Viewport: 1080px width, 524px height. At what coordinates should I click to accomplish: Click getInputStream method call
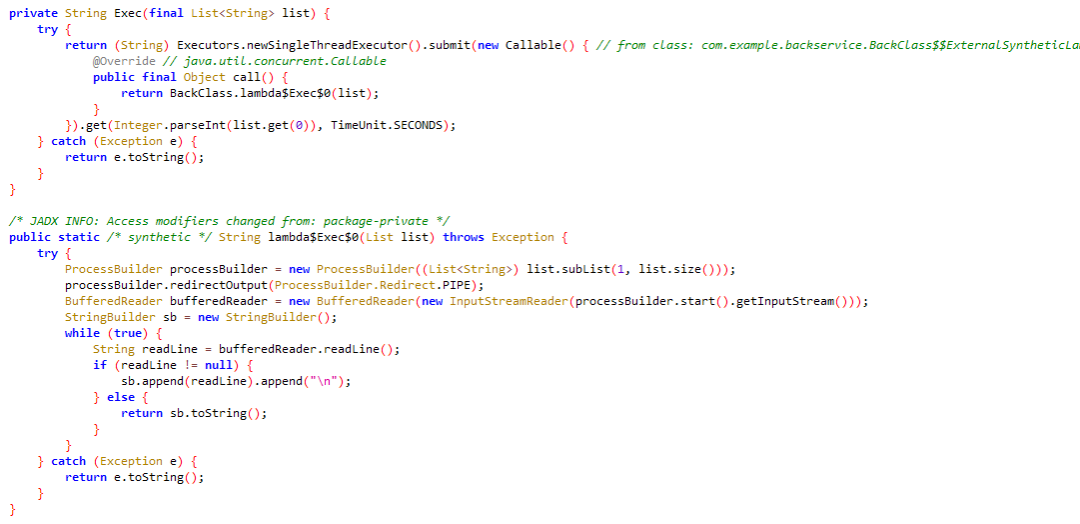(x=785, y=301)
